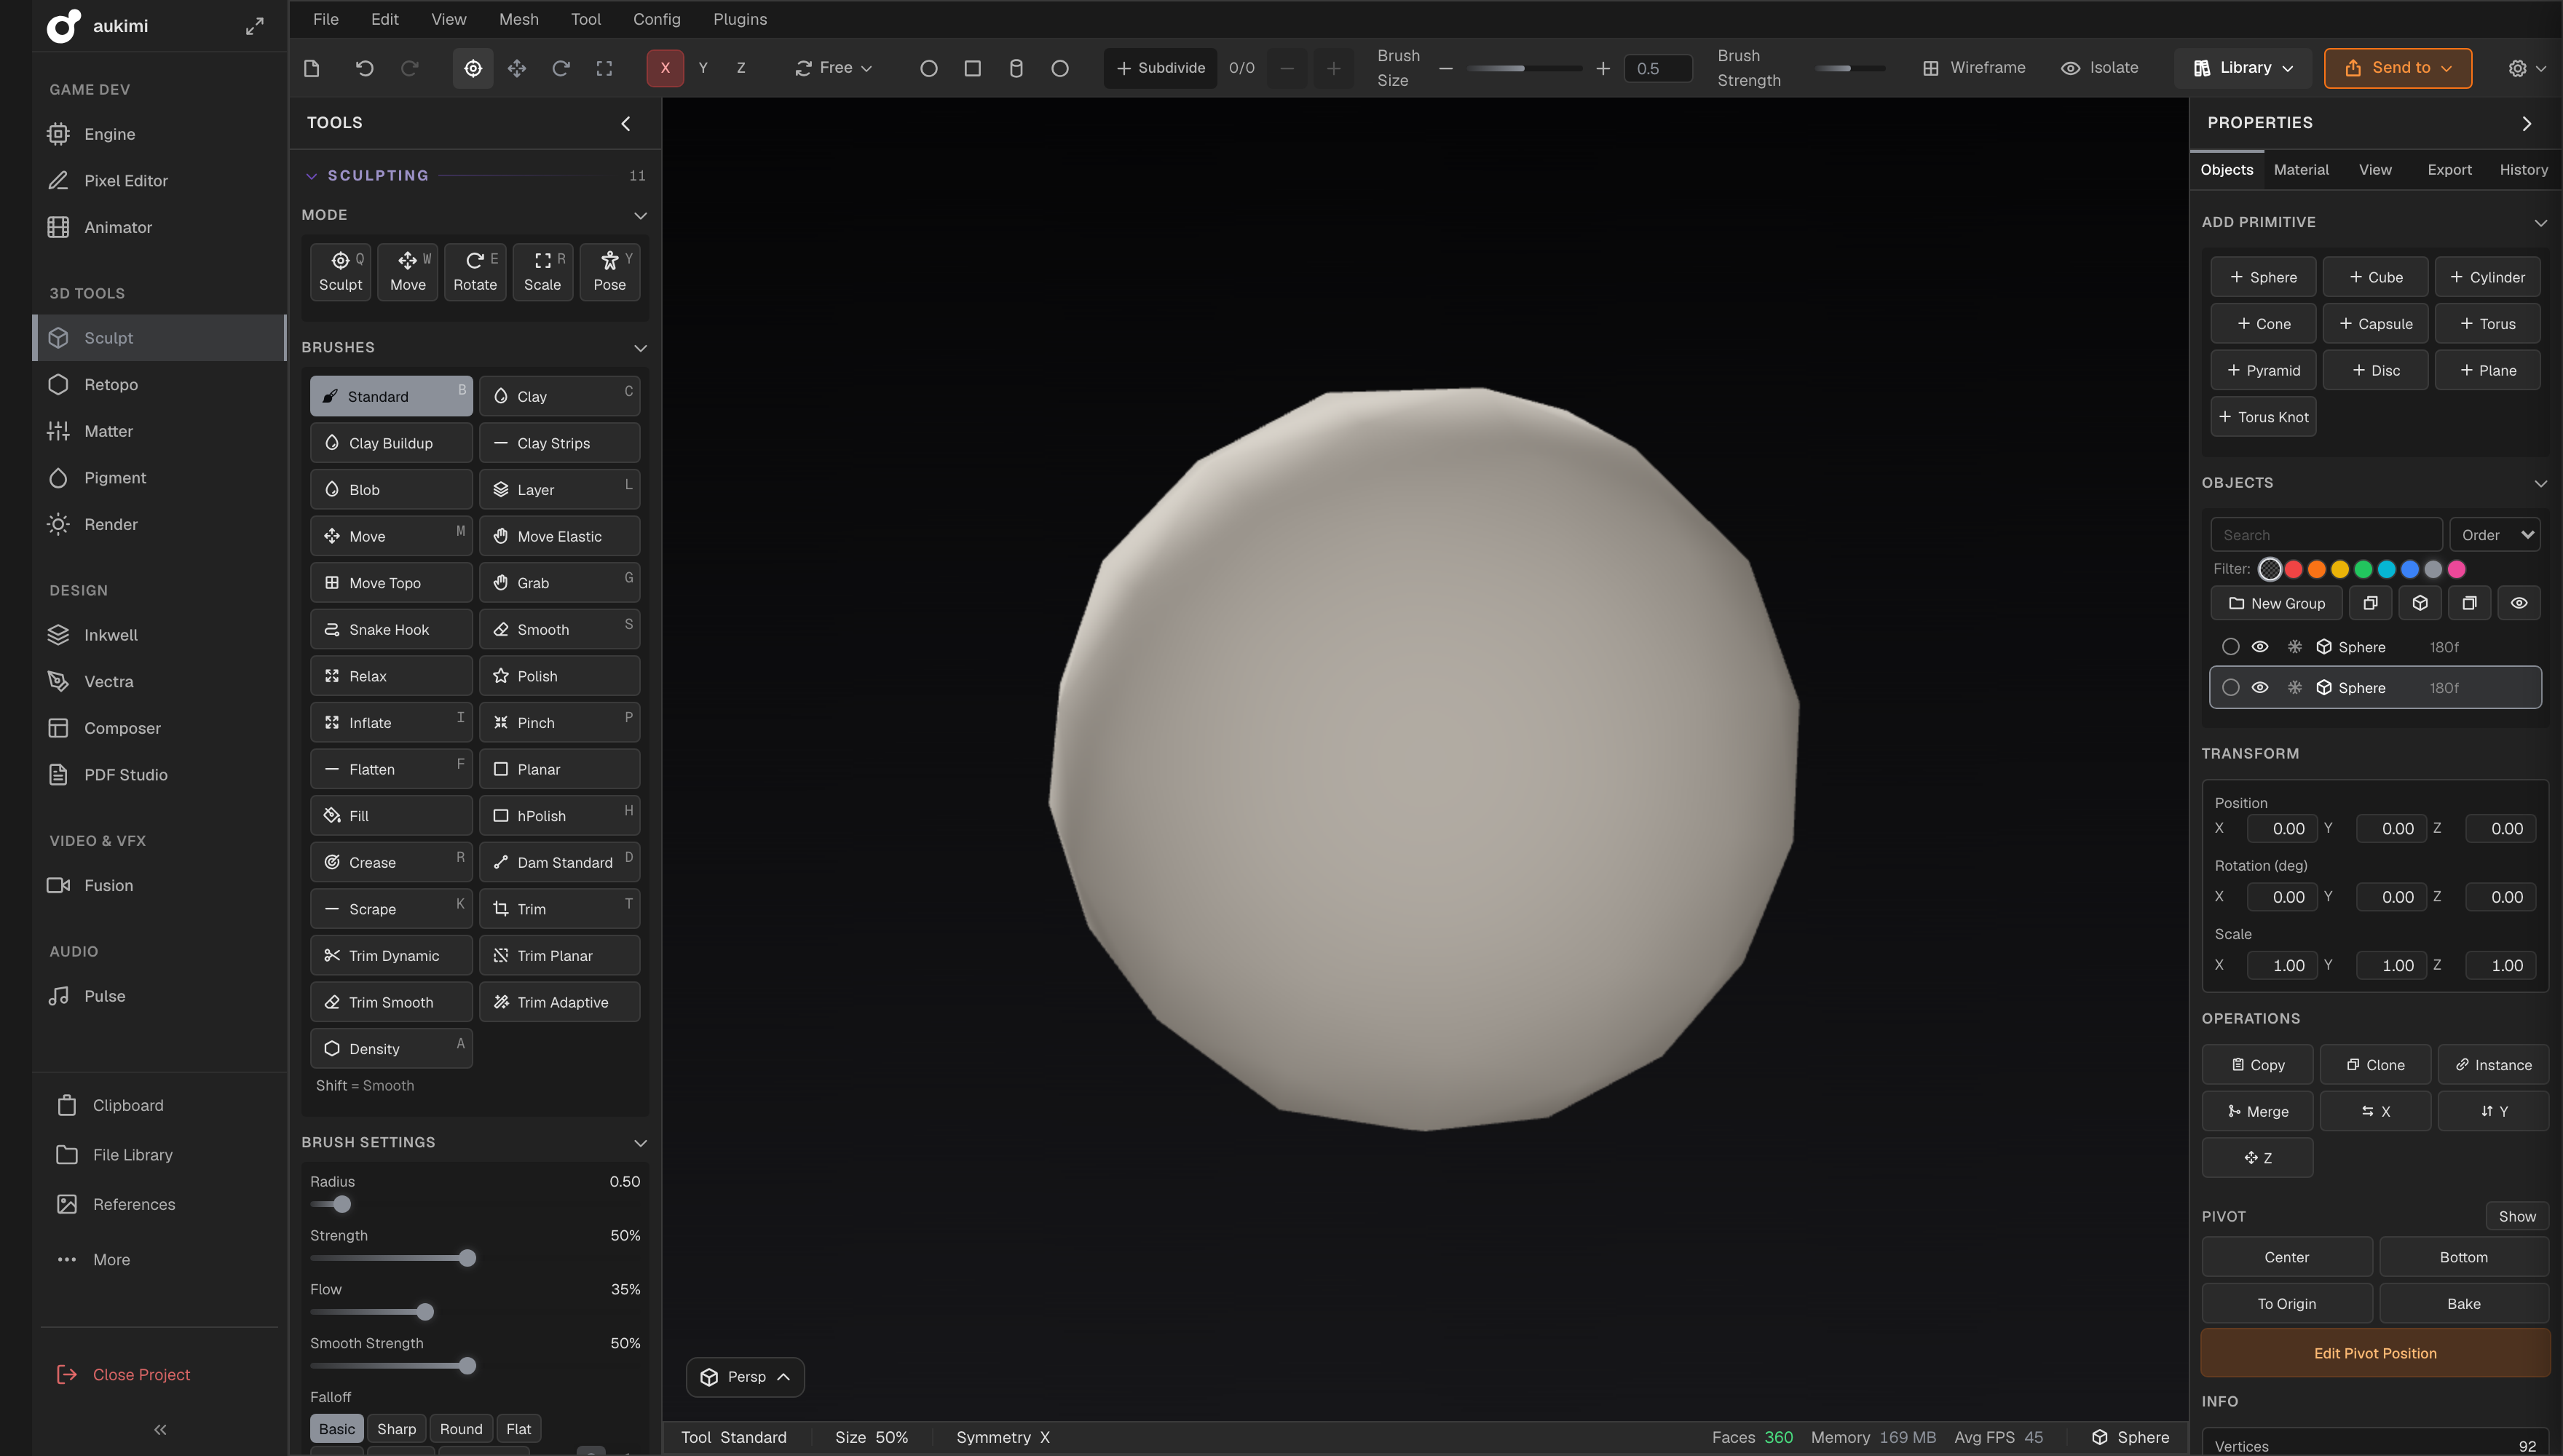Image resolution: width=2563 pixels, height=1456 pixels.
Task: Click the undo arrow icon
Action: click(x=365, y=68)
